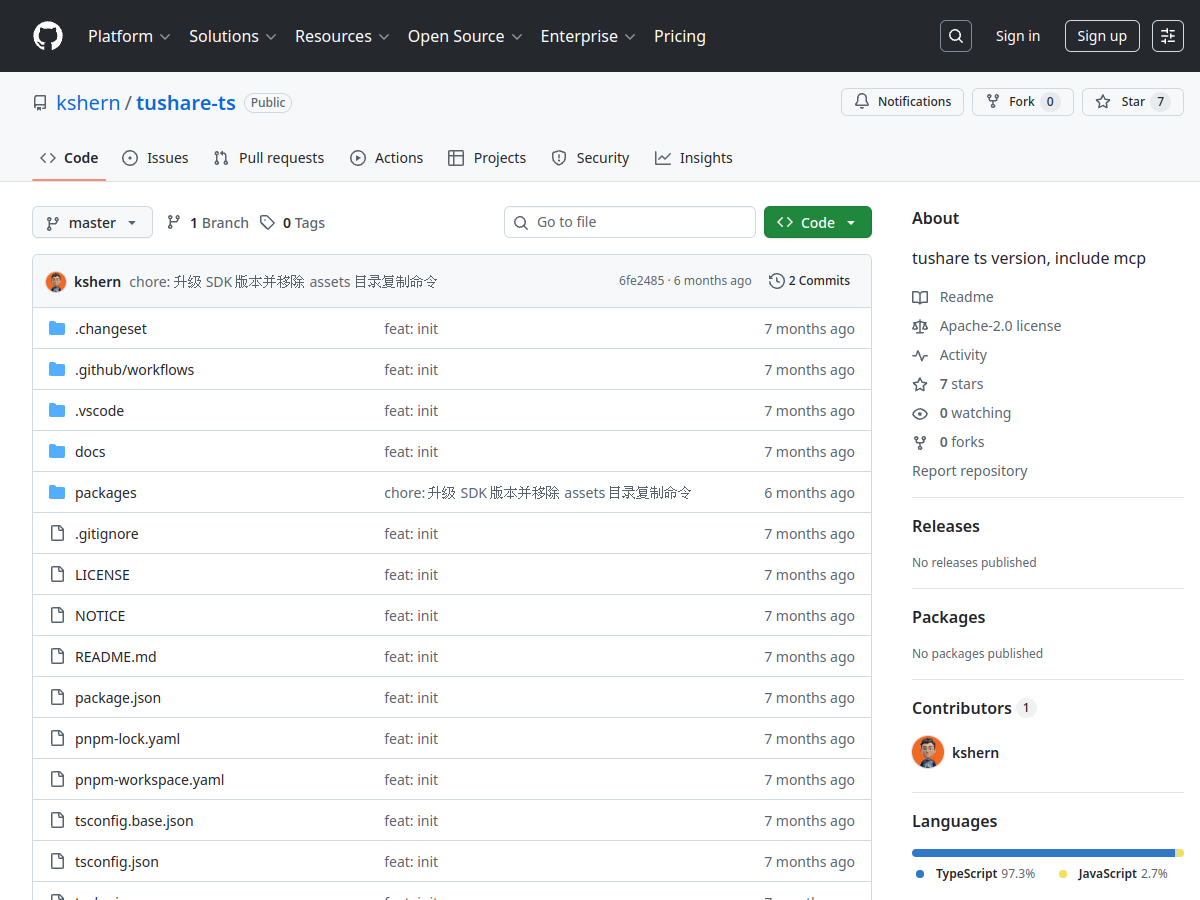This screenshot has width=1200, height=900.
Task: Click the GitHub logo icon
Action: tap(48, 36)
